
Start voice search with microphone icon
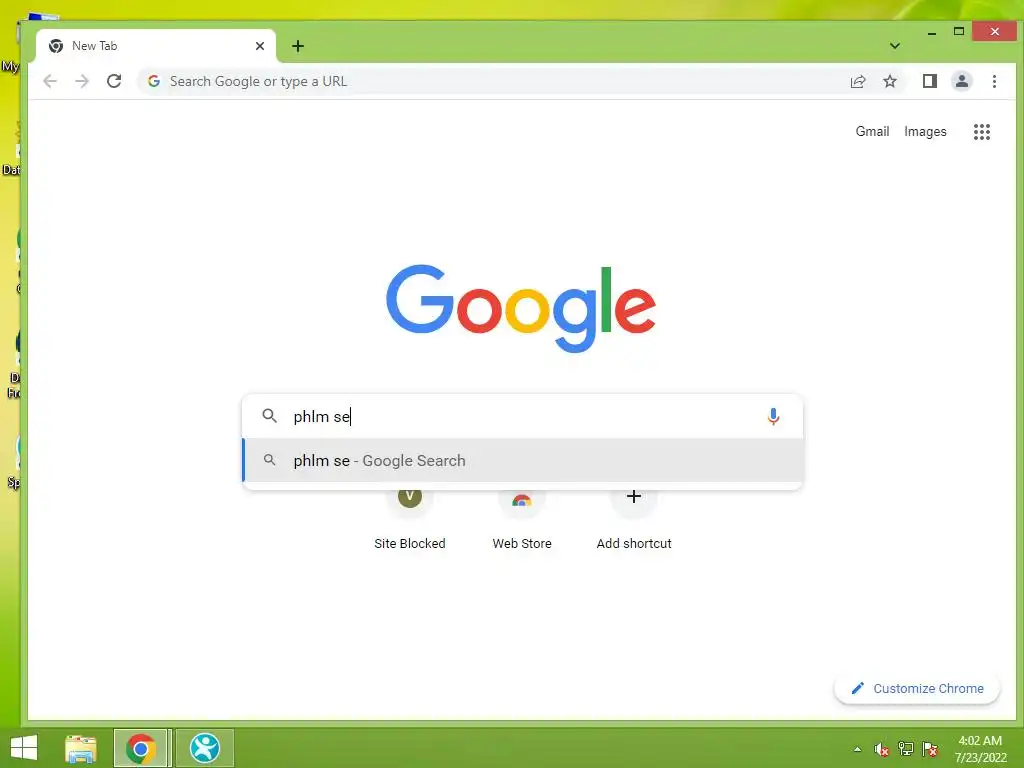pyautogui.click(x=773, y=416)
